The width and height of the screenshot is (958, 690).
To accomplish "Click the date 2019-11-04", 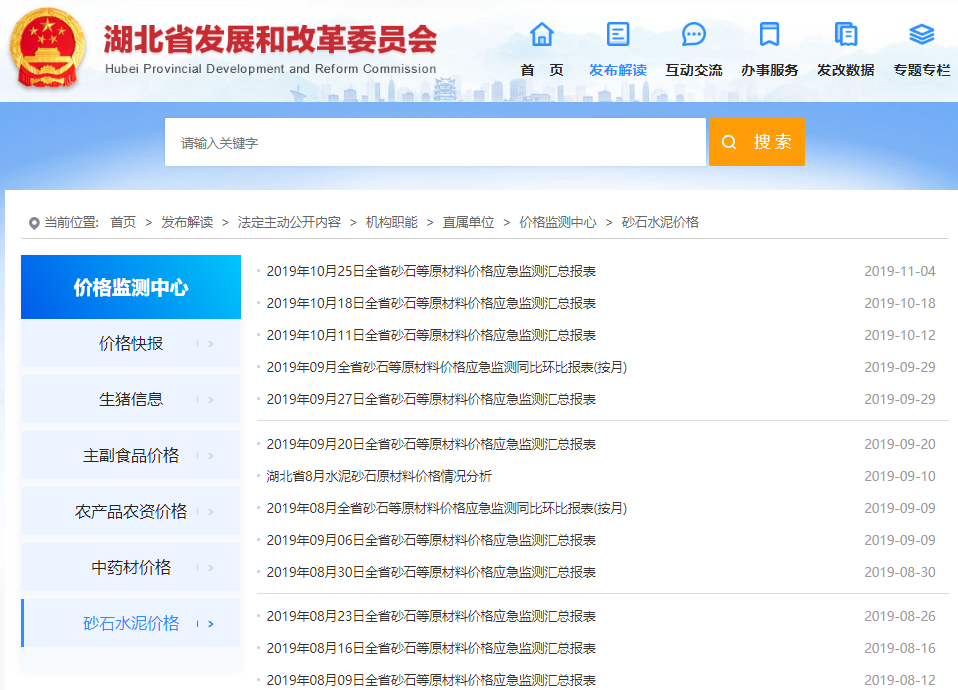I will coord(900,271).
